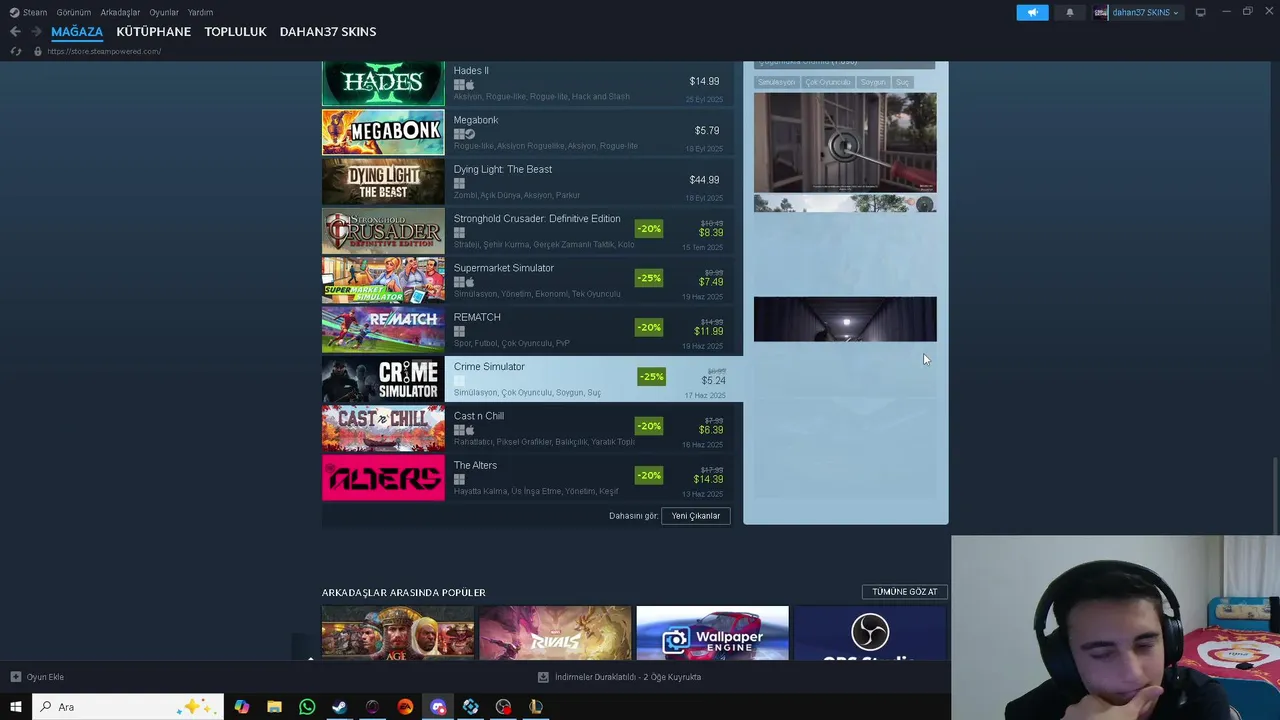Open the Dying Light: The Beast thumbnail
Viewport: 1280px width, 720px height.
(x=383, y=182)
